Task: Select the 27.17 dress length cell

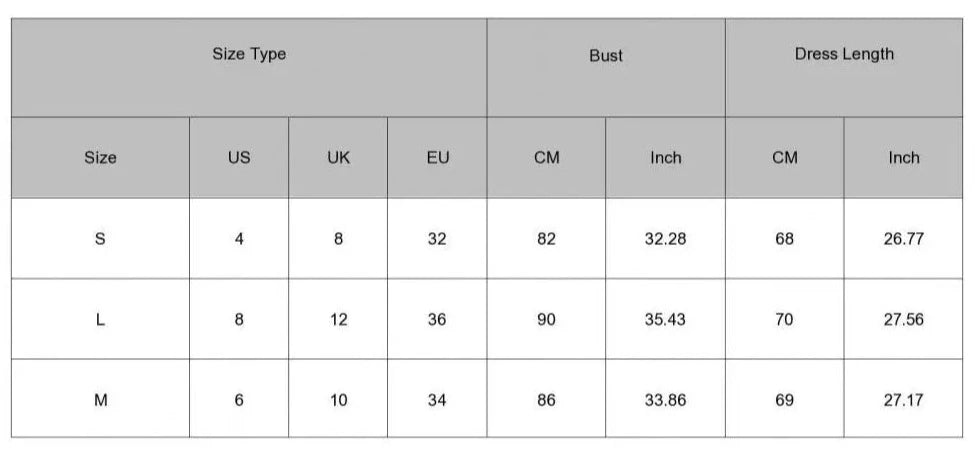Action: (x=903, y=400)
